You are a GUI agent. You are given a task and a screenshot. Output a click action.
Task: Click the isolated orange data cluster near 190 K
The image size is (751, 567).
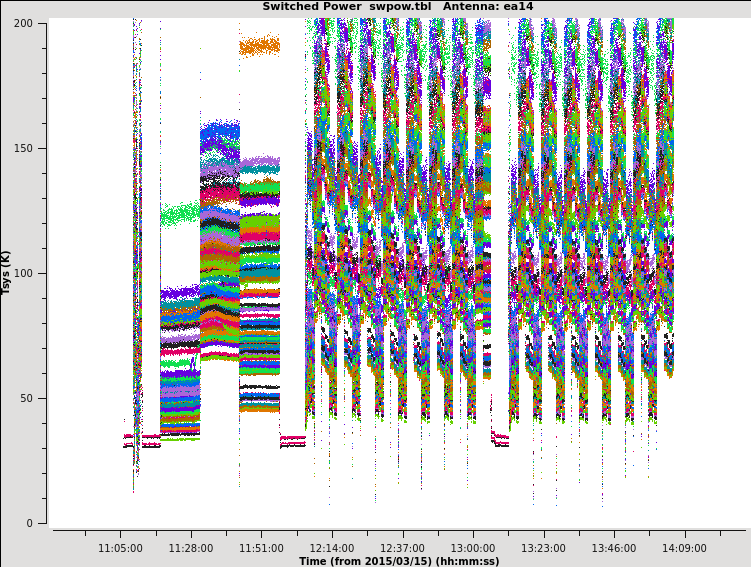pos(260,46)
